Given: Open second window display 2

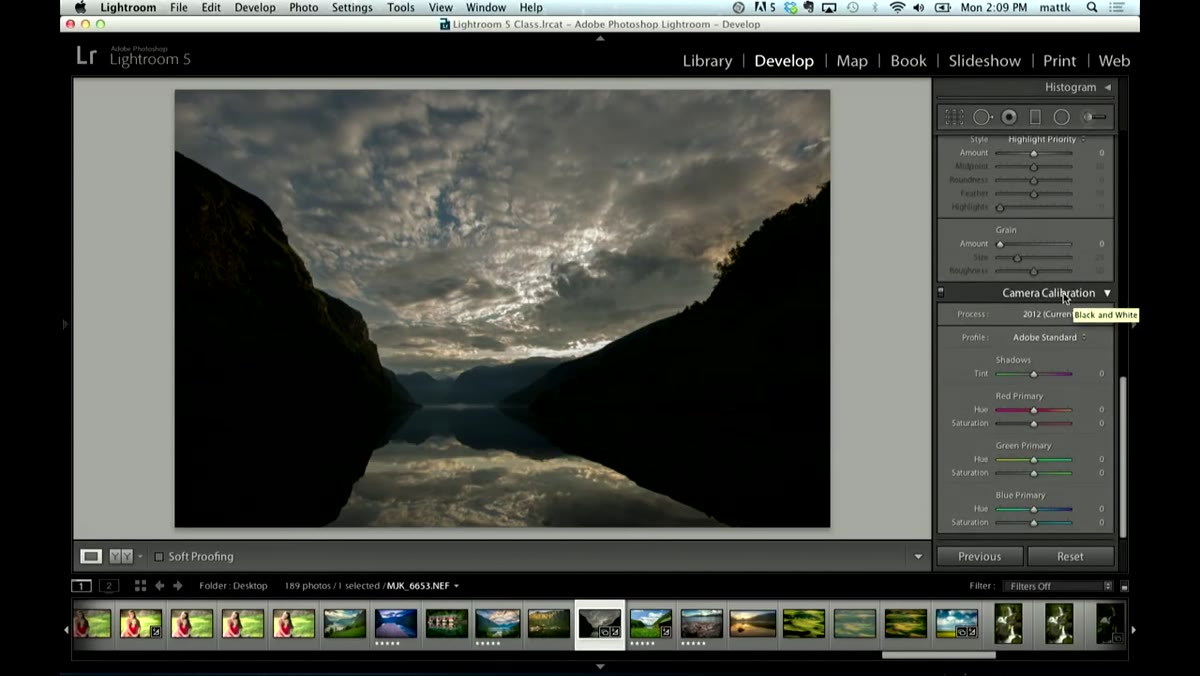Looking at the screenshot, I should (109, 586).
